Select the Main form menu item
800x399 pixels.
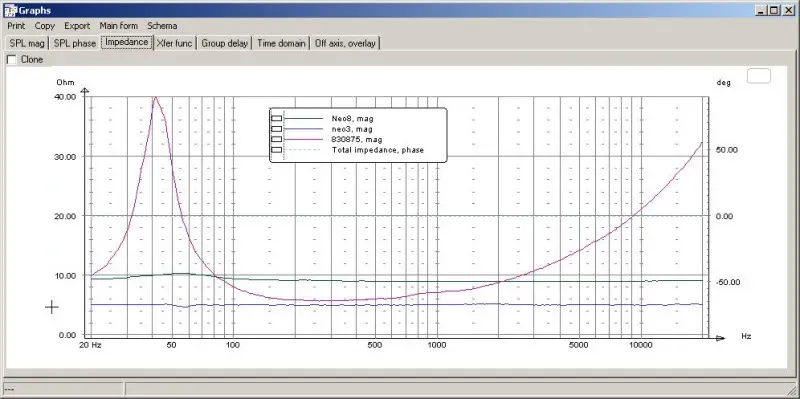[x=118, y=26]
